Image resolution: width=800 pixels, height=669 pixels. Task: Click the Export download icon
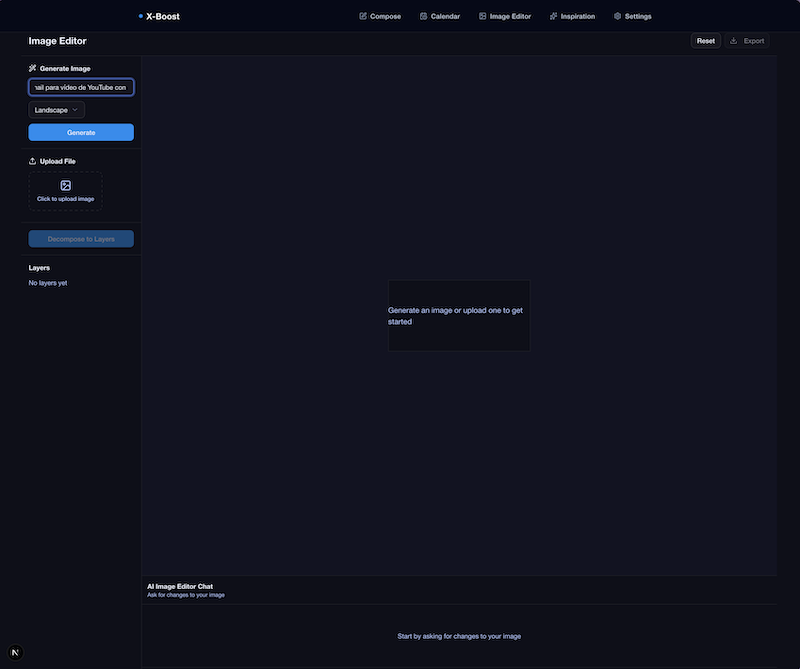[734, 41]
